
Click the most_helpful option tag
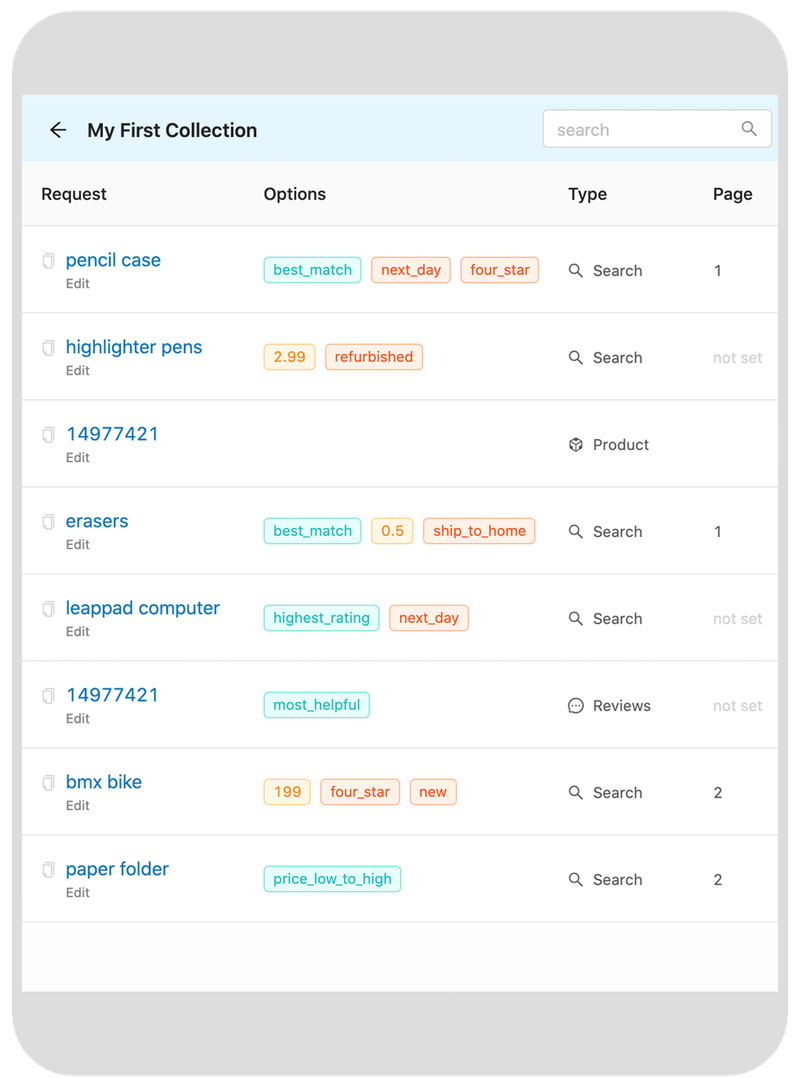[x=316, y=705]
